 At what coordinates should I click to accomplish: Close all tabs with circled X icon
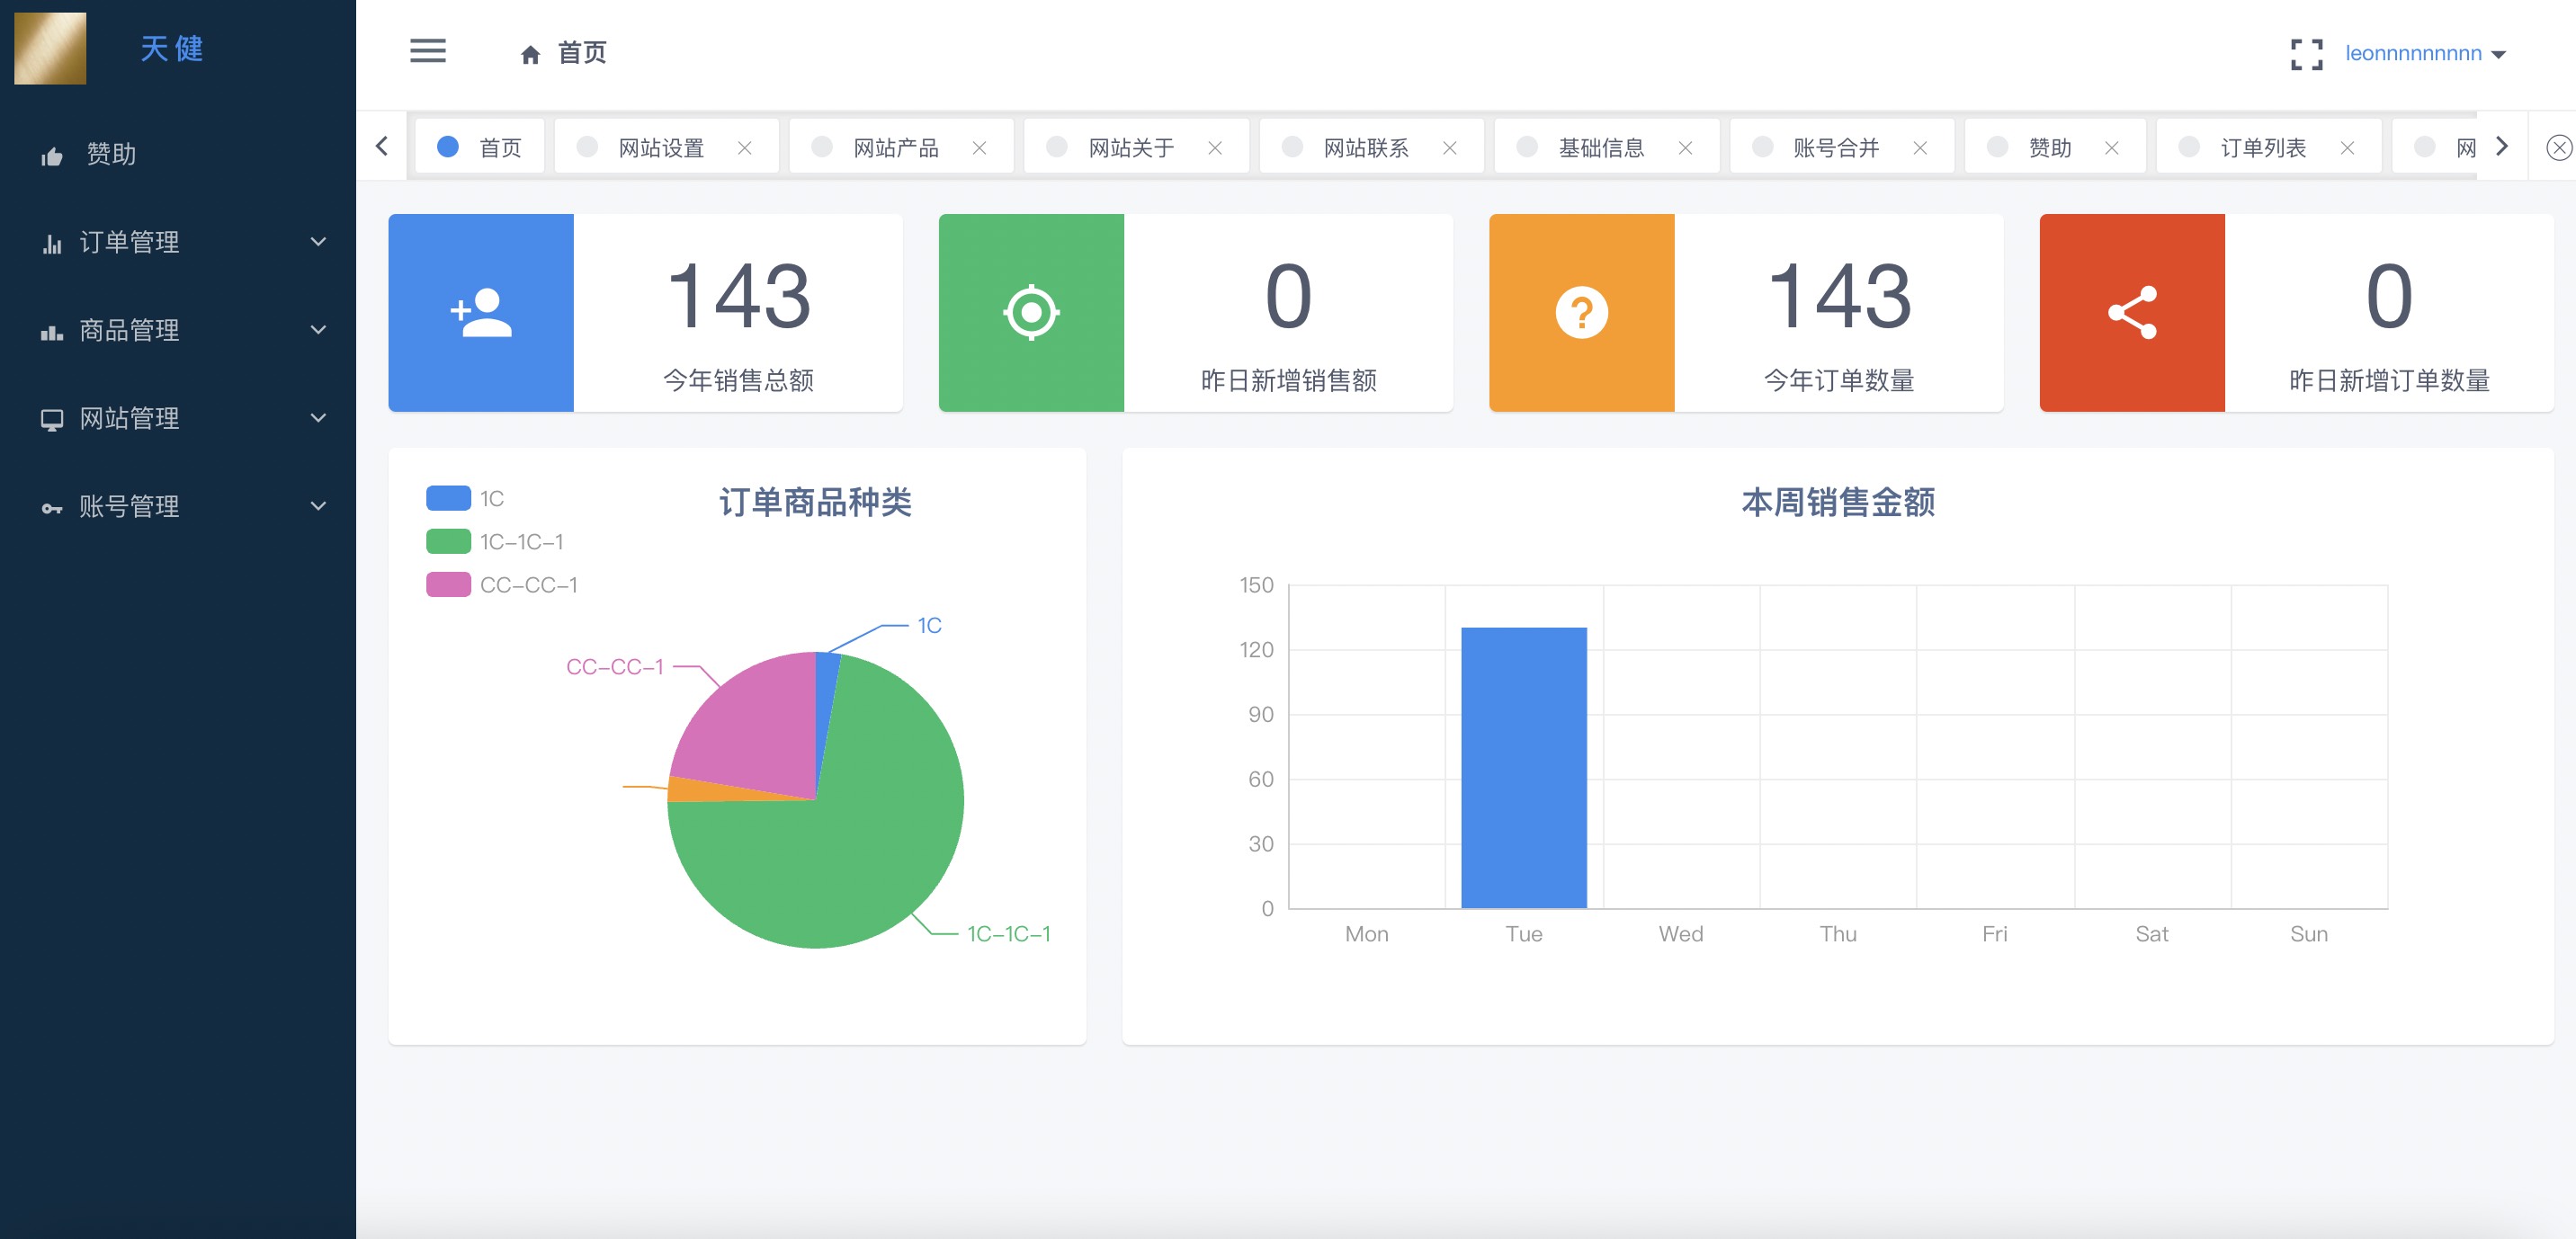click(x=2558, y=148)
